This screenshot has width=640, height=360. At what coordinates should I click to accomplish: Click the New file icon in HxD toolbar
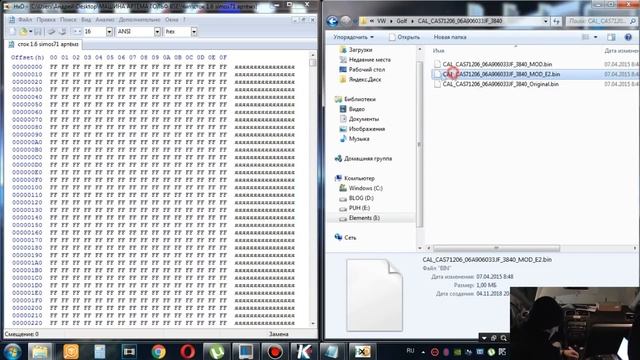[x=13, y=31]
